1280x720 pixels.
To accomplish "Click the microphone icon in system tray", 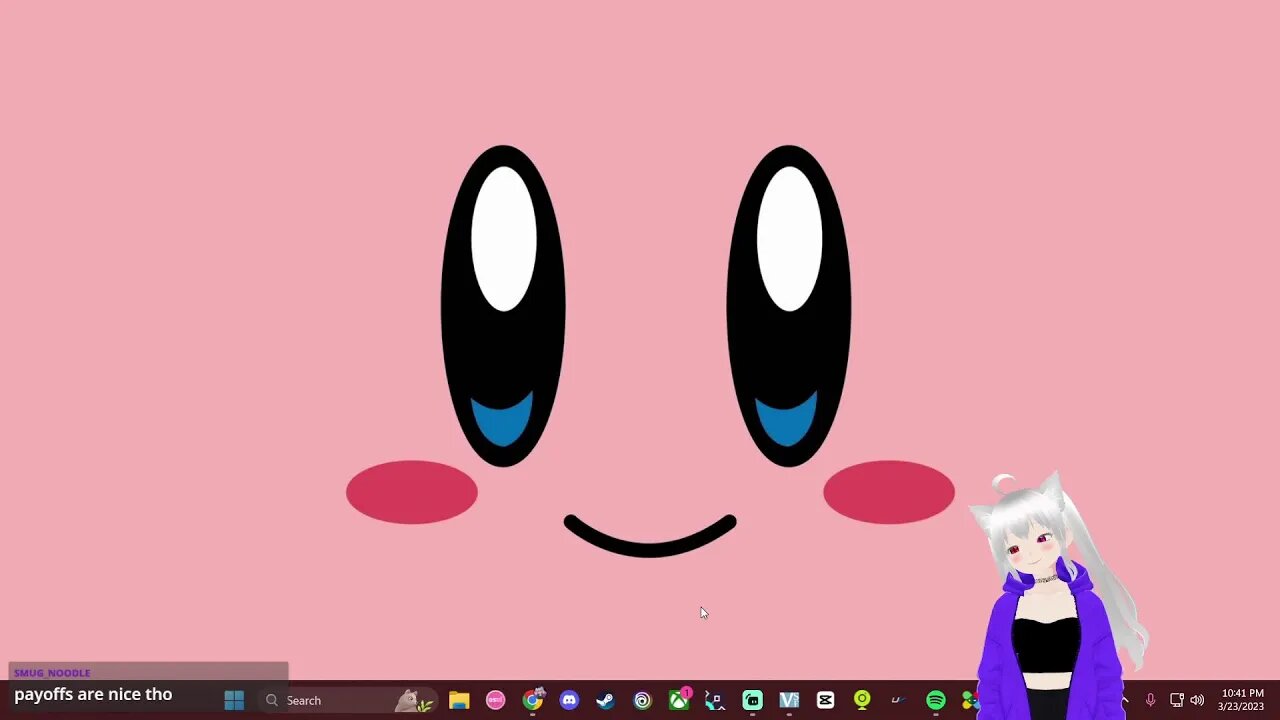I will (x=1150, y=701).
